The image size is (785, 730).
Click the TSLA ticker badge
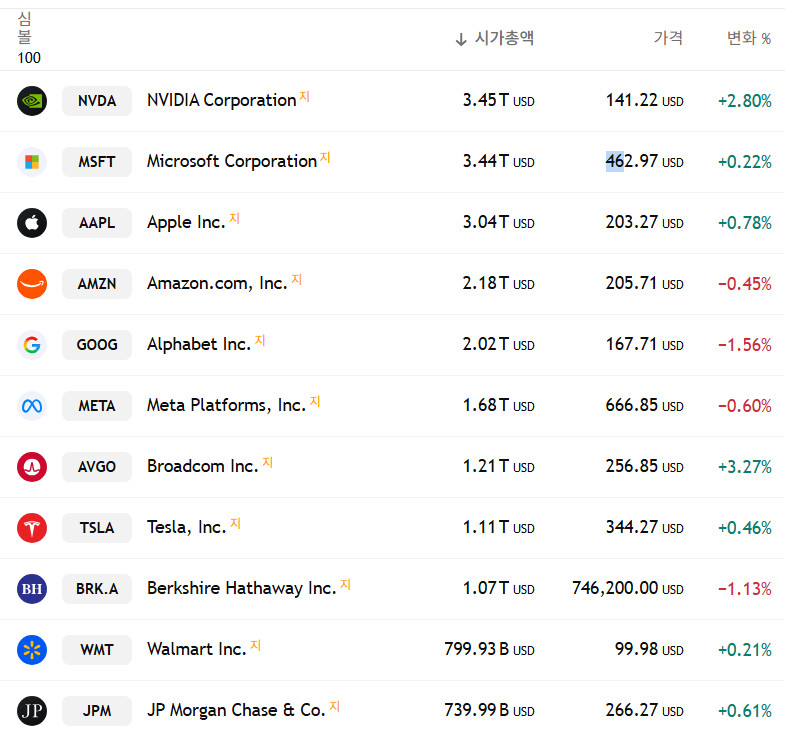point(97,528)
